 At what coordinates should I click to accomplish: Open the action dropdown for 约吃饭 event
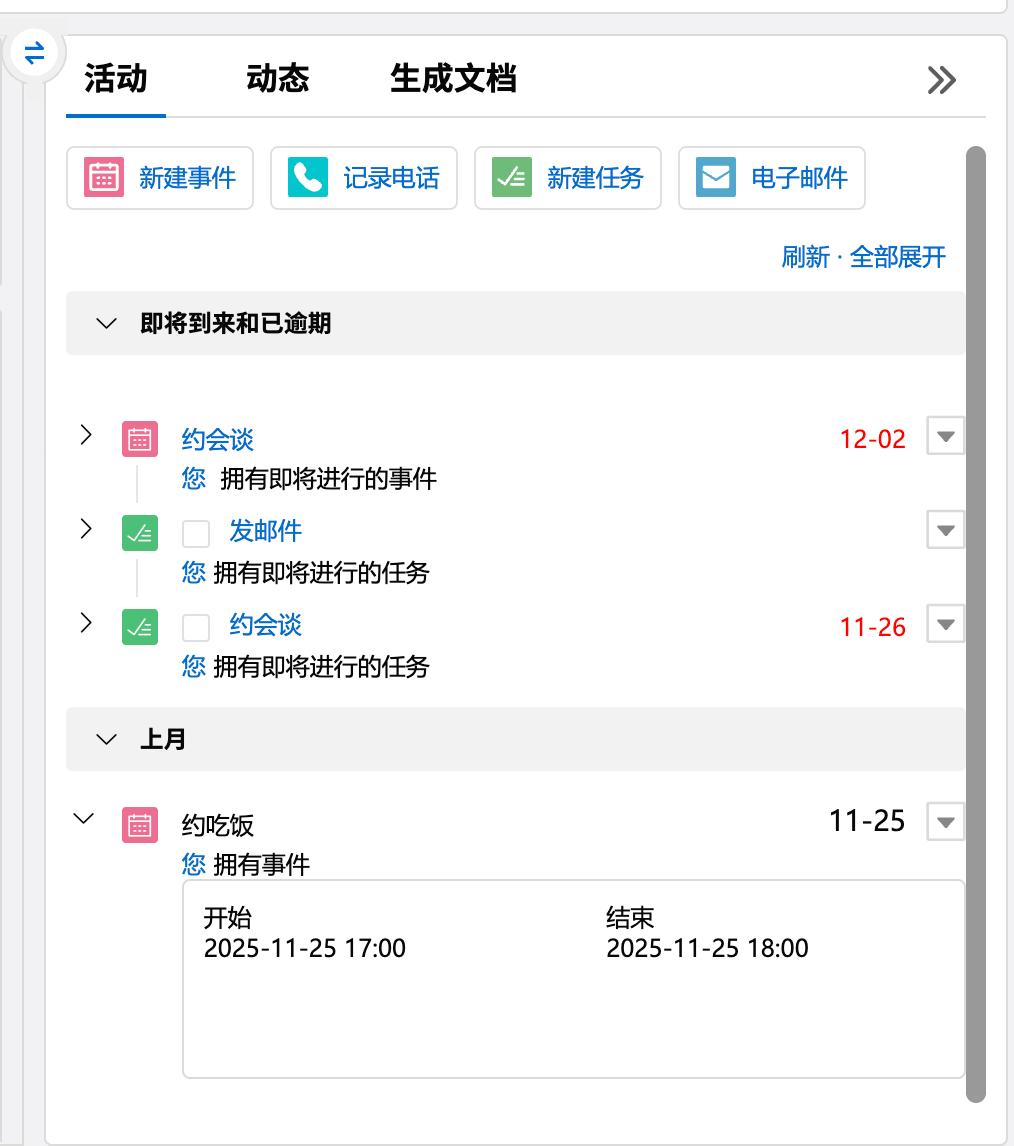coord(945,823)
